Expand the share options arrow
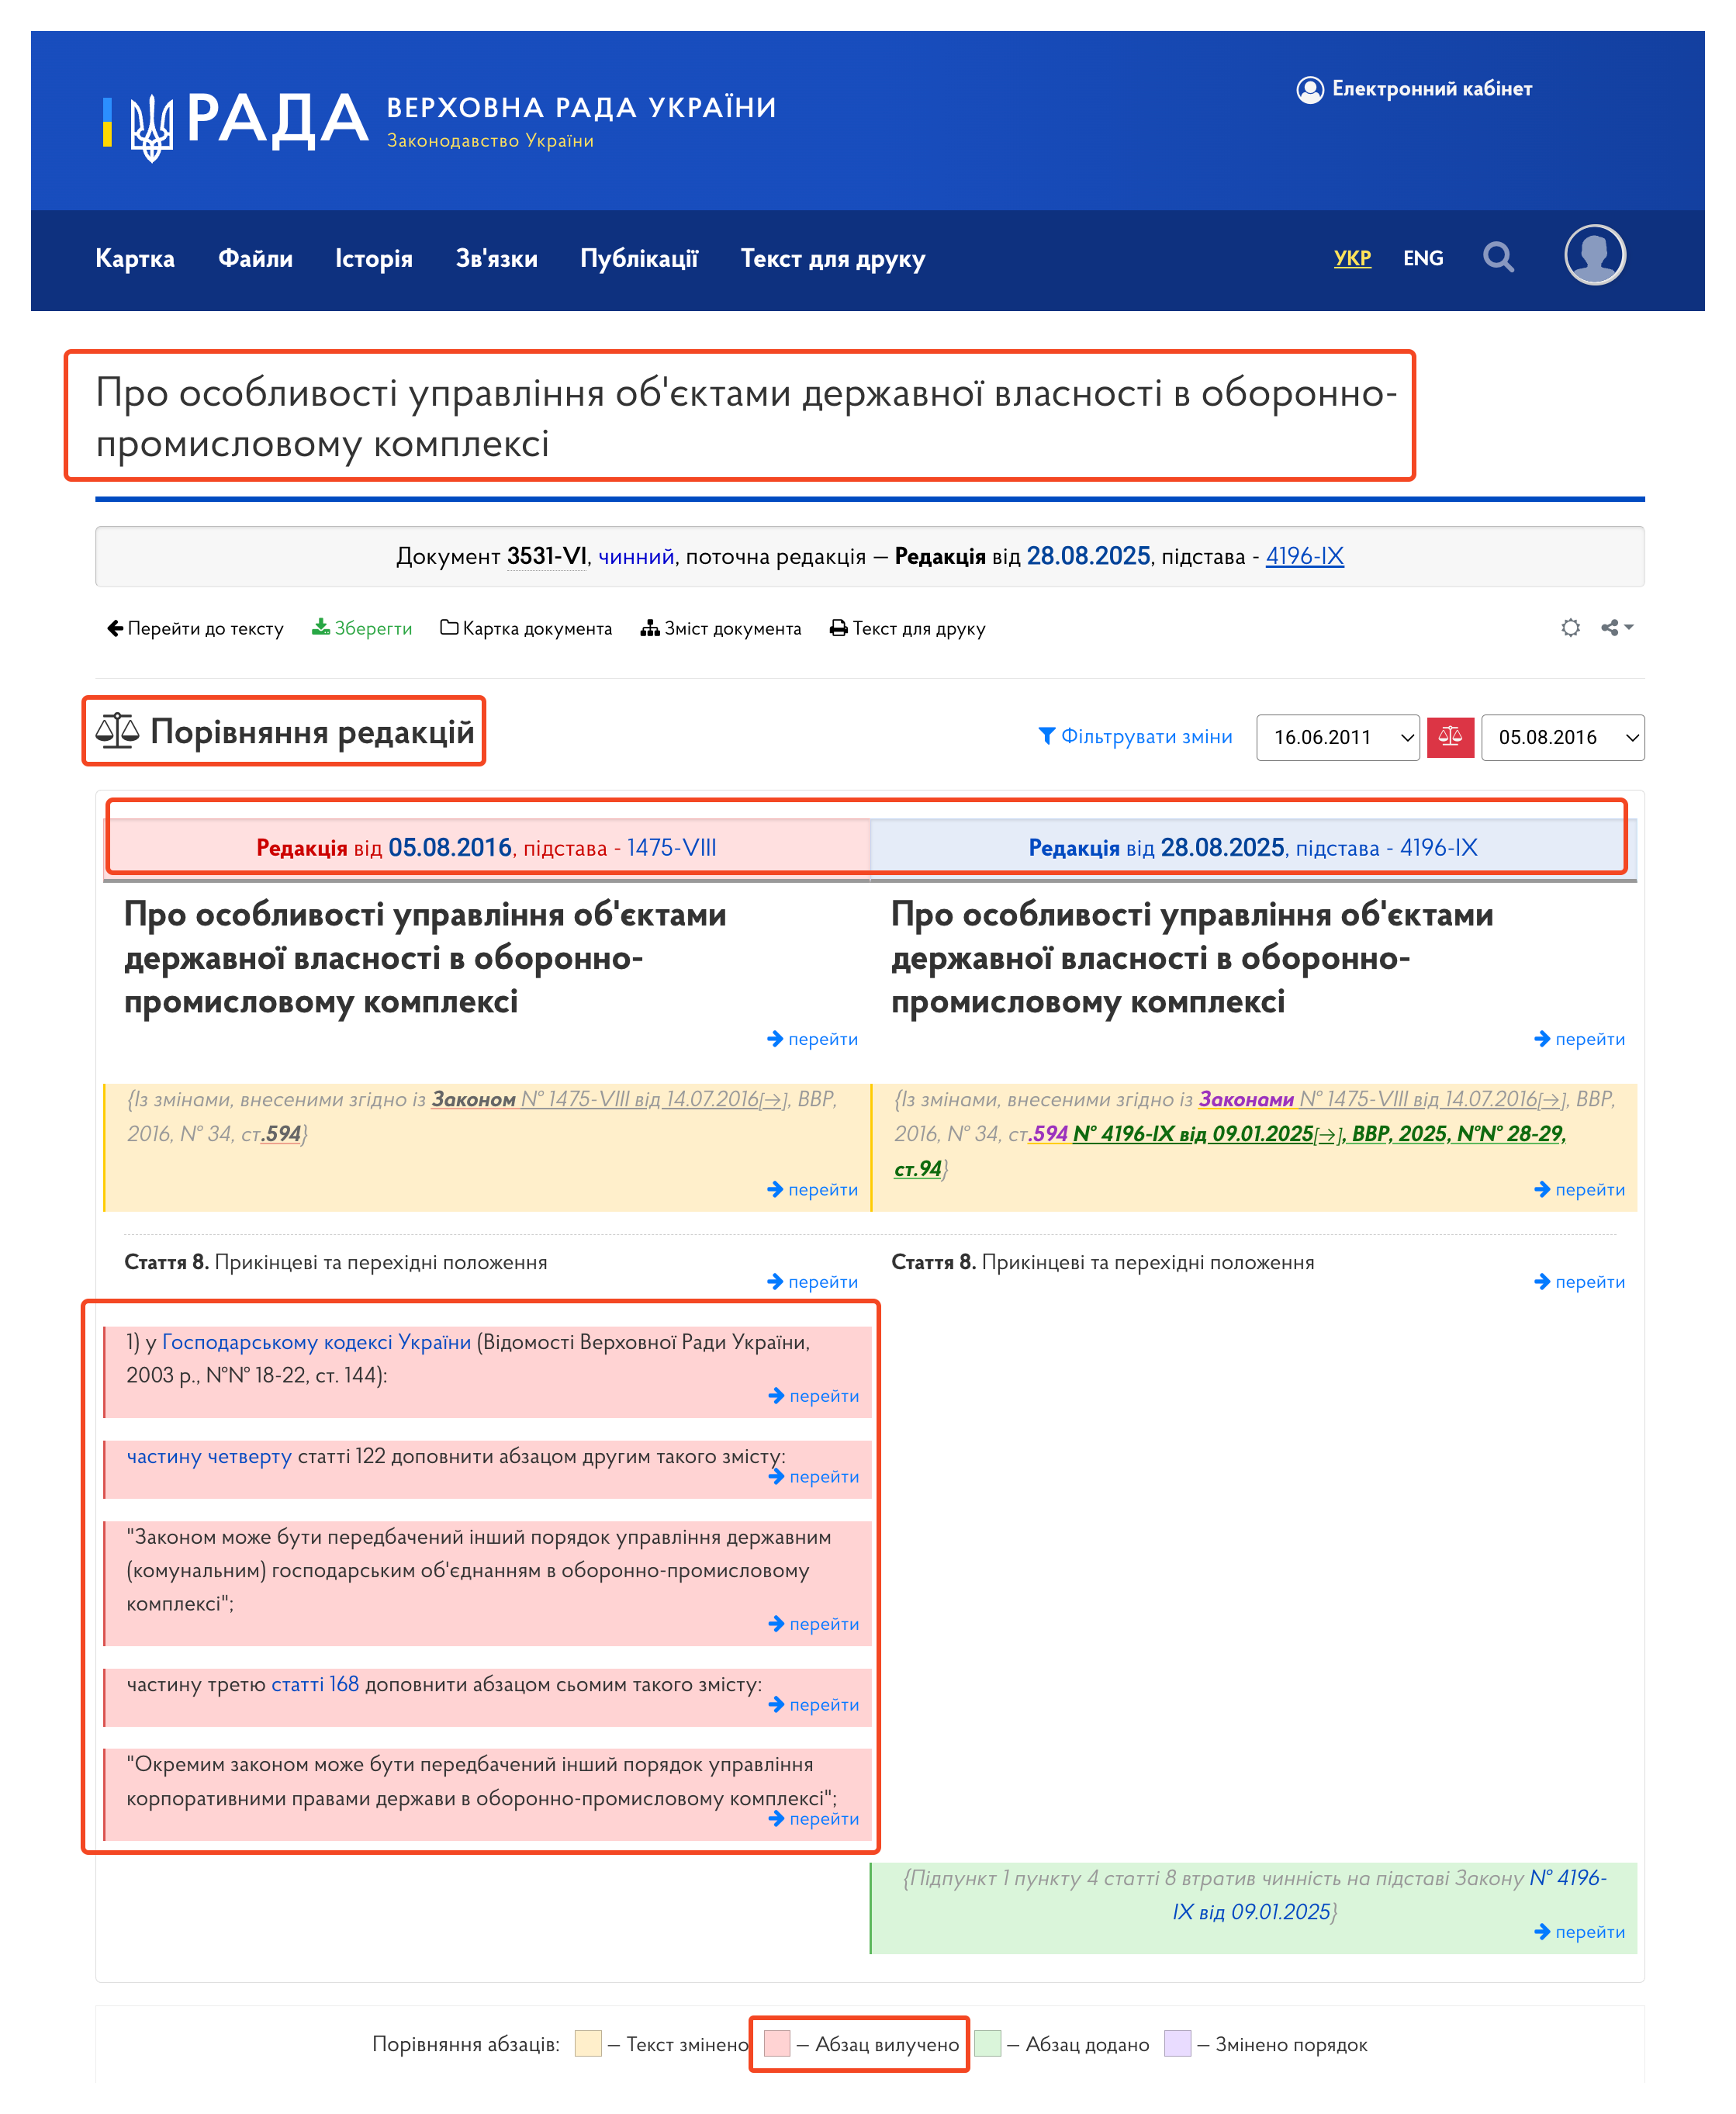Screen dimensions: 1736x2114 pos(1629,628)
